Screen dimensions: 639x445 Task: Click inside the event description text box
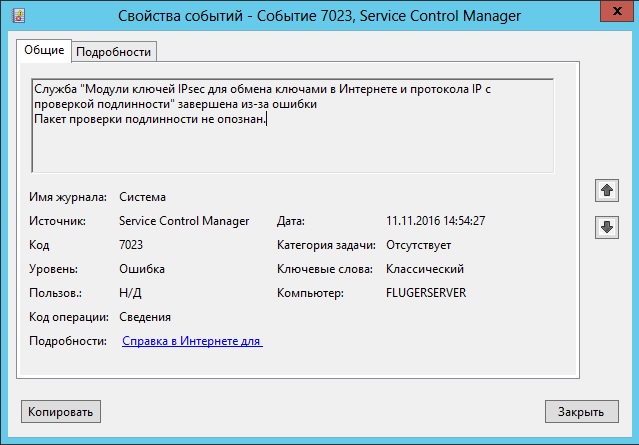coord(292,125)
